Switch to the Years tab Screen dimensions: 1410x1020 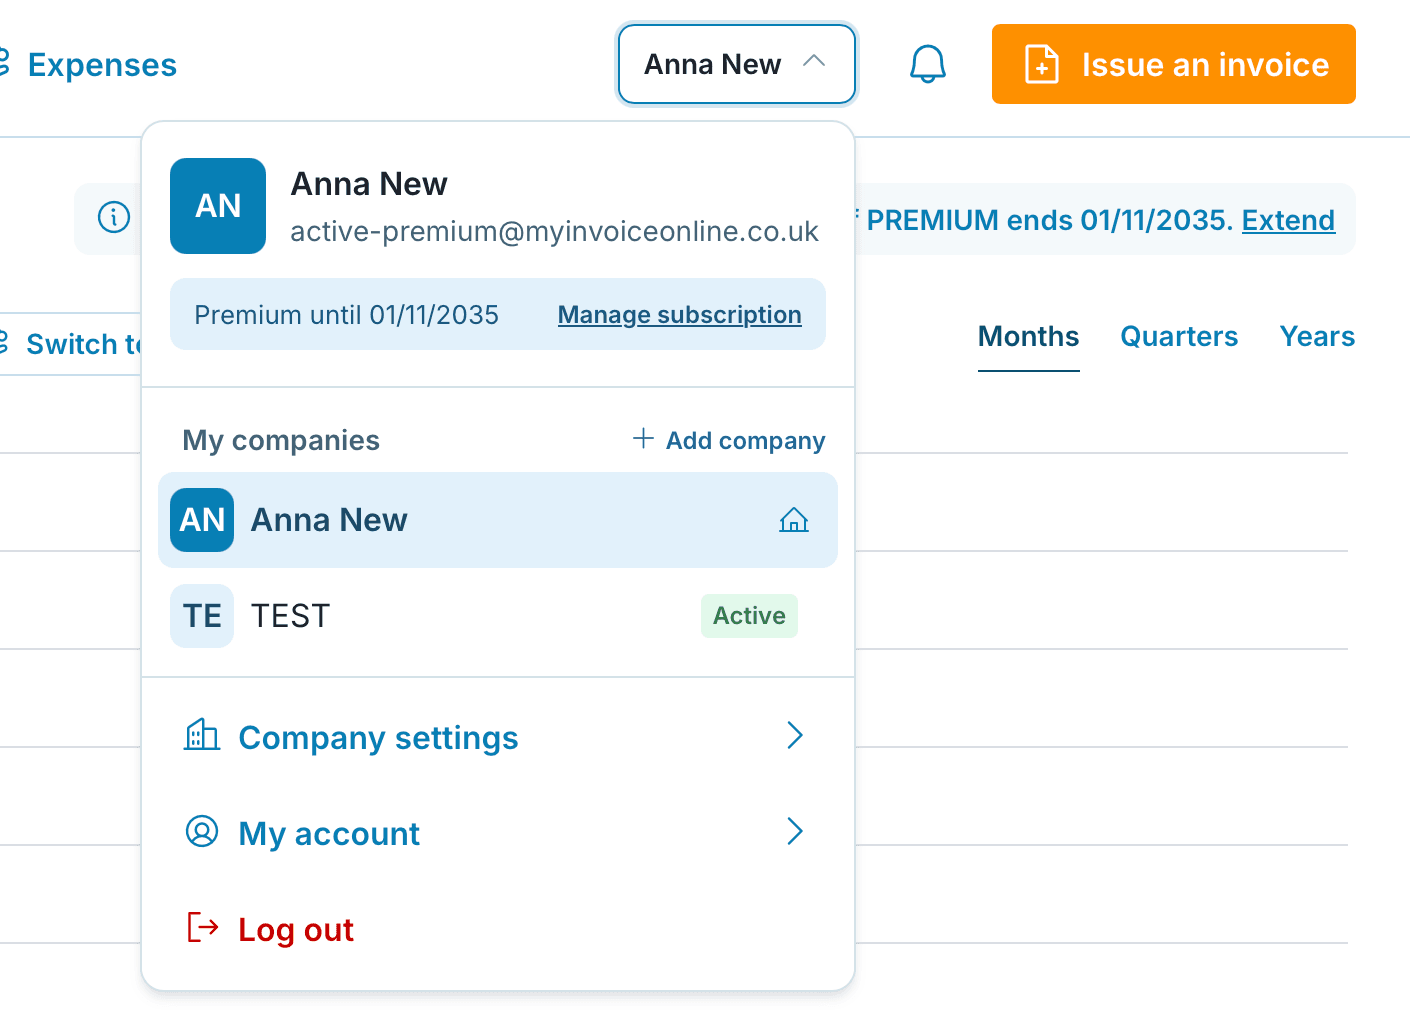(1317, 337)
